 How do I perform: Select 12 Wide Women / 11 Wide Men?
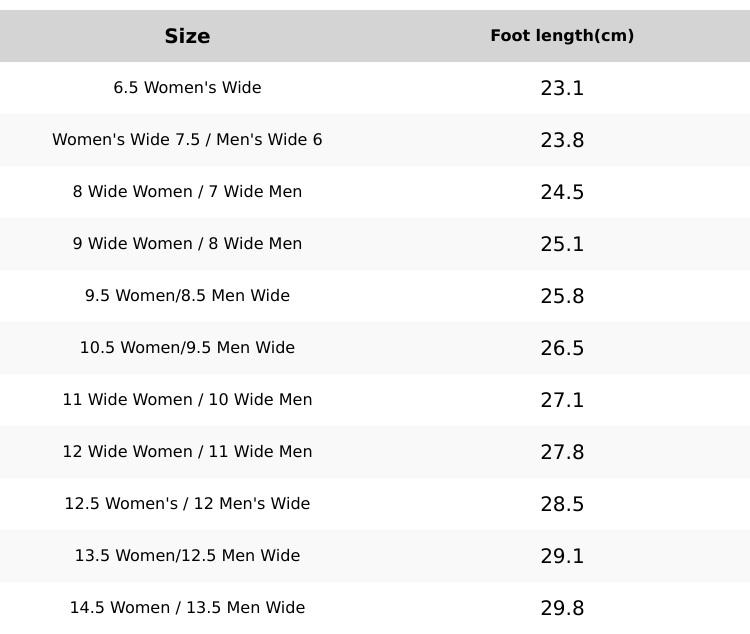(187, 452)
